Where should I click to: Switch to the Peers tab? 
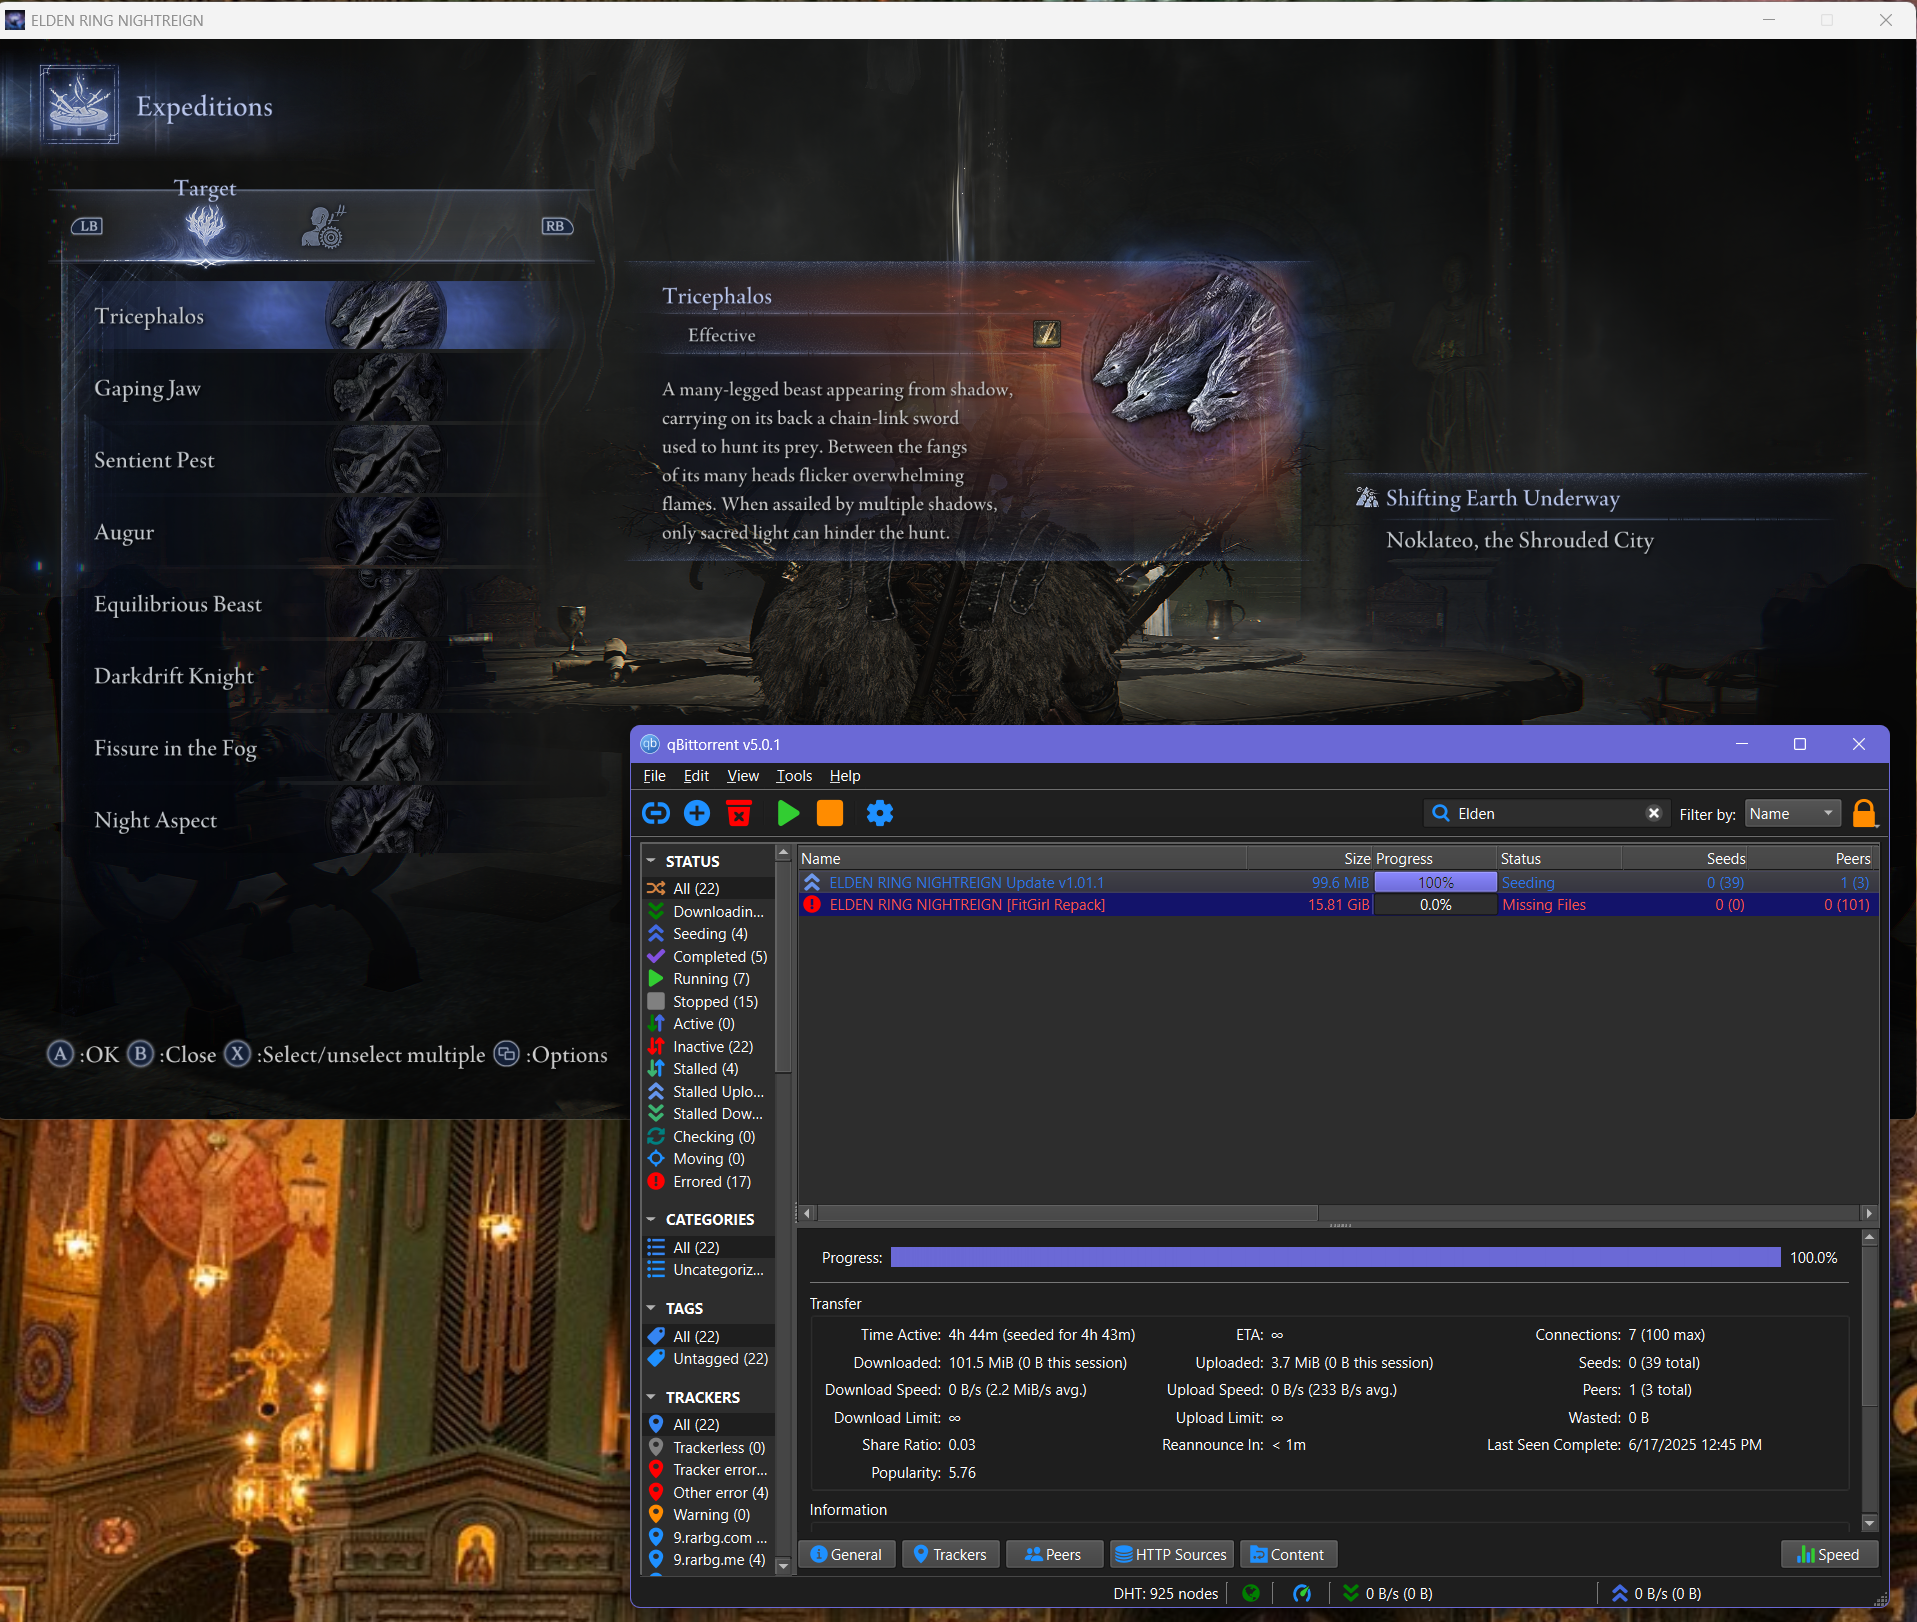[x=1054, y=1554]
